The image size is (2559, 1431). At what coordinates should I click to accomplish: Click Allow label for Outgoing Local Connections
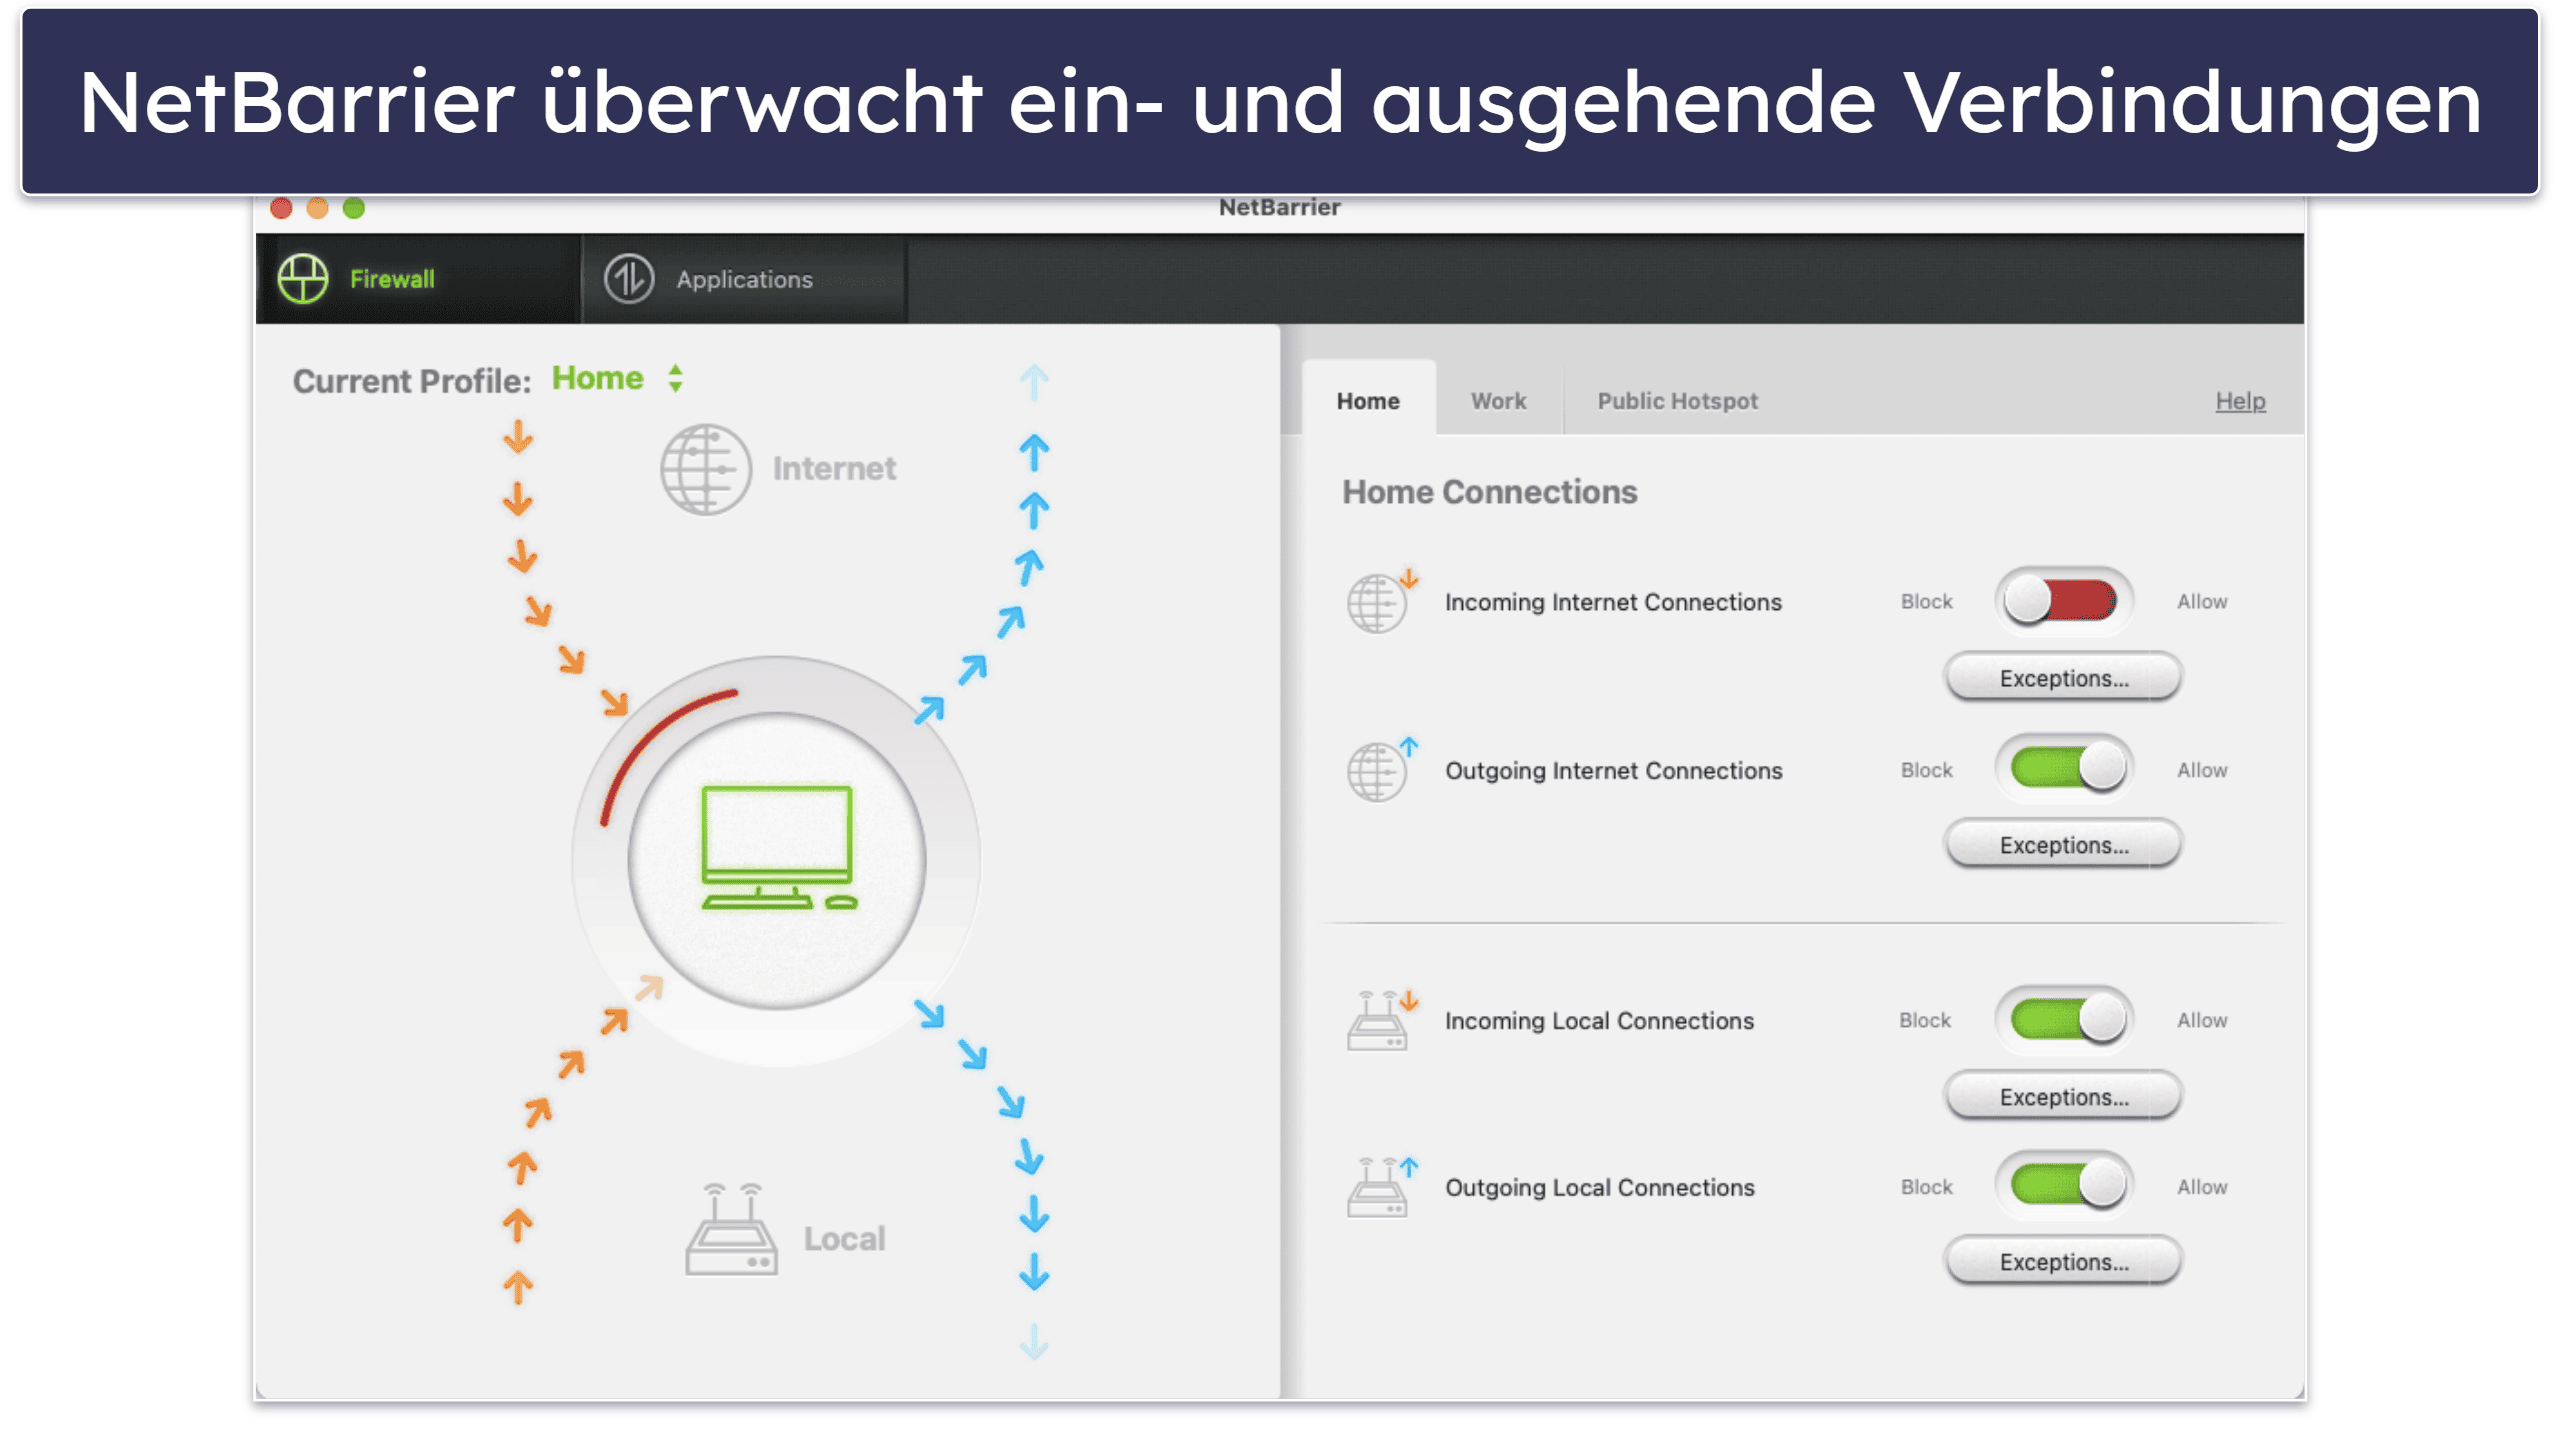pos(2202,1187)
